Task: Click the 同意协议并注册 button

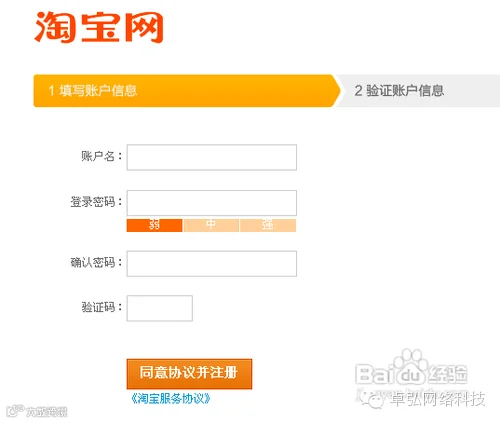Action: (x=189, y=374)
